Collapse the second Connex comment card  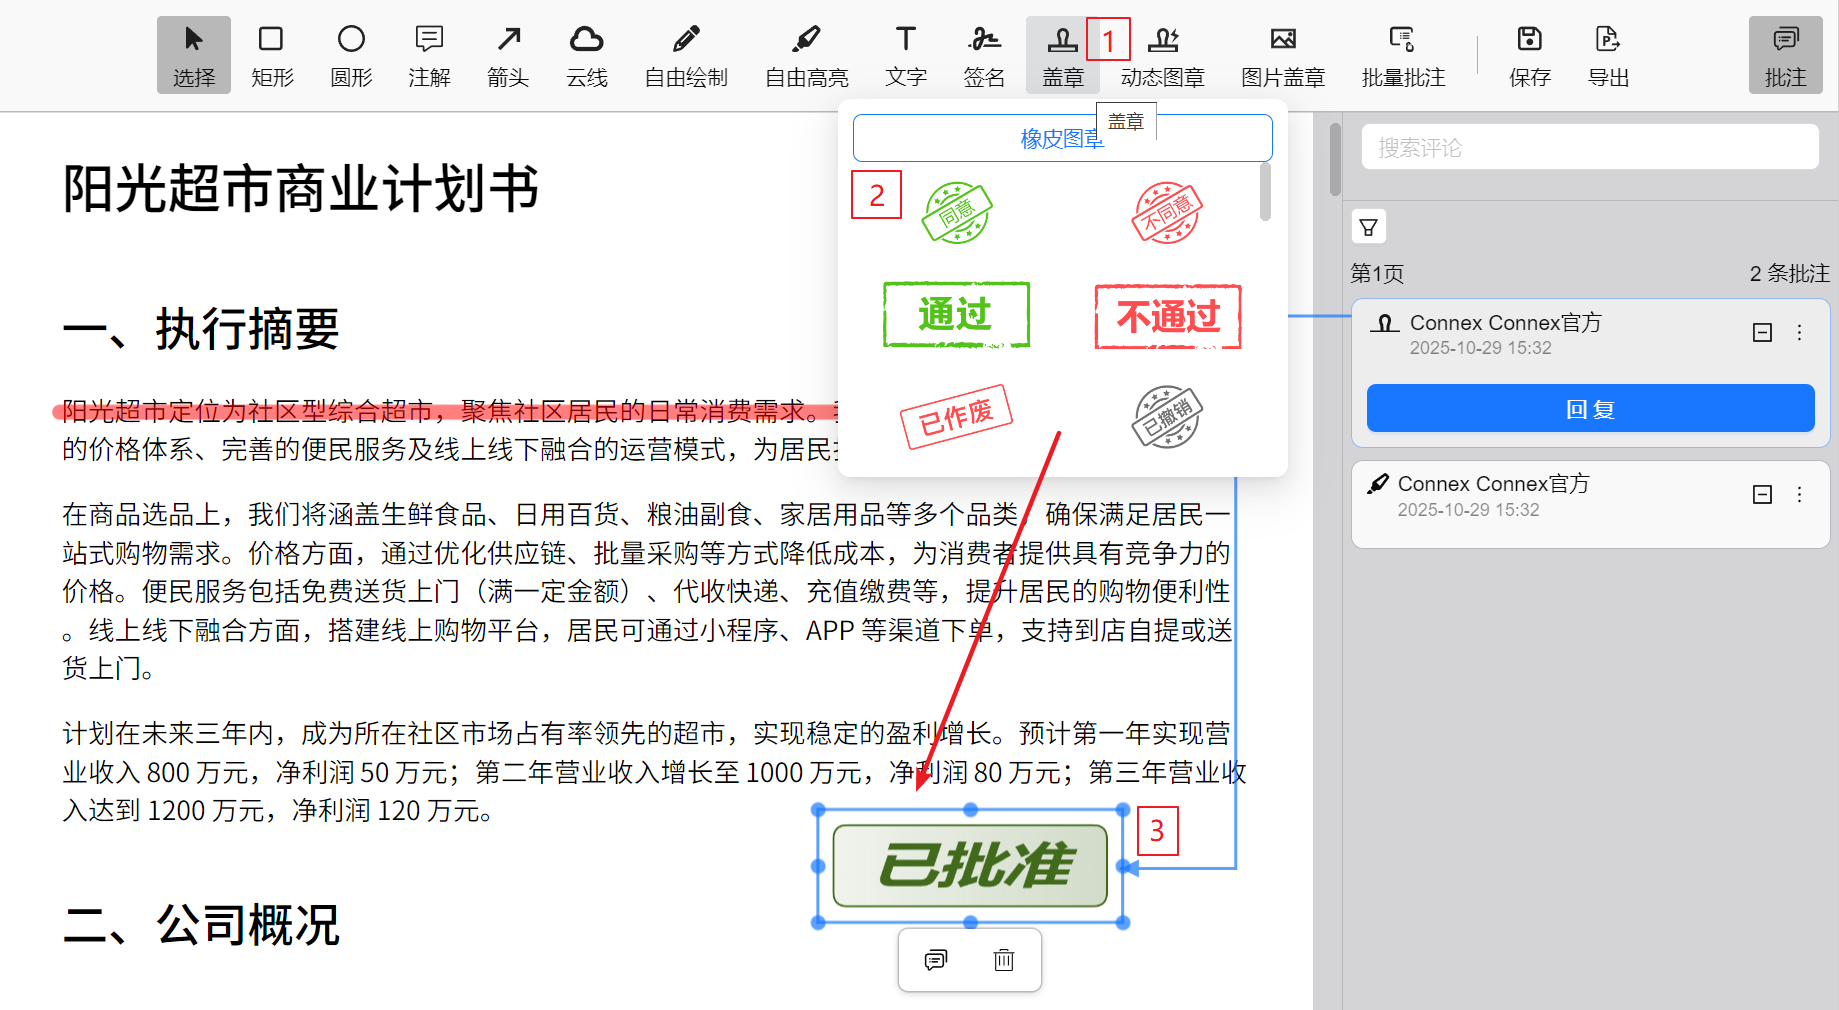click(x=1762, y=495)
